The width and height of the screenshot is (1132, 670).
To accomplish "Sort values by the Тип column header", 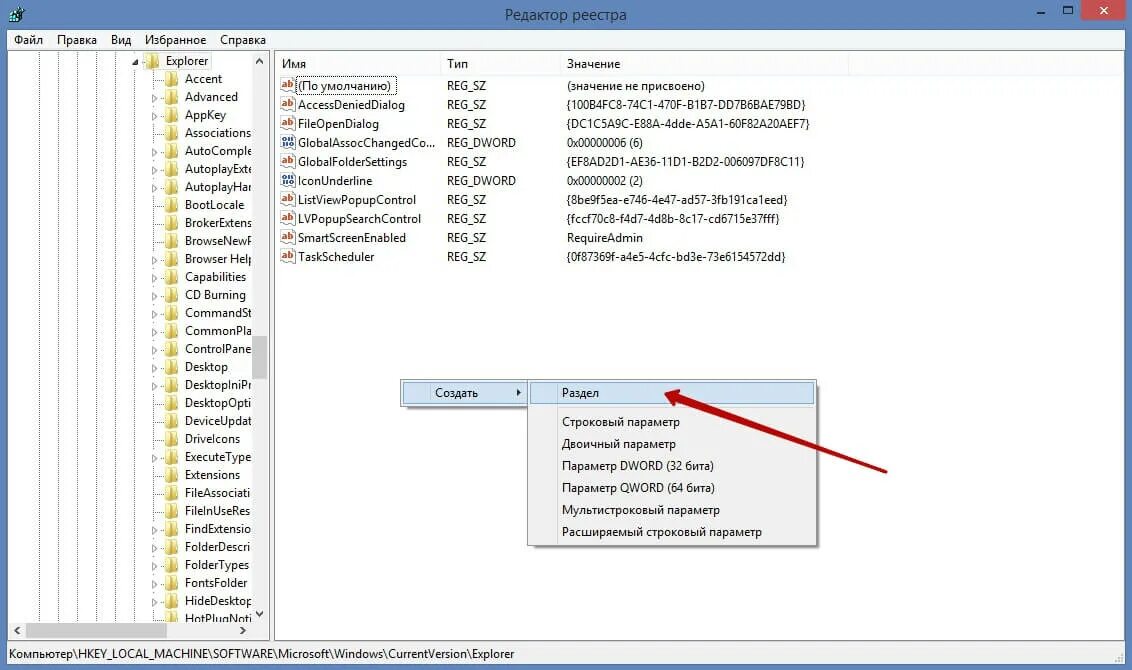I will click(500, 64).
